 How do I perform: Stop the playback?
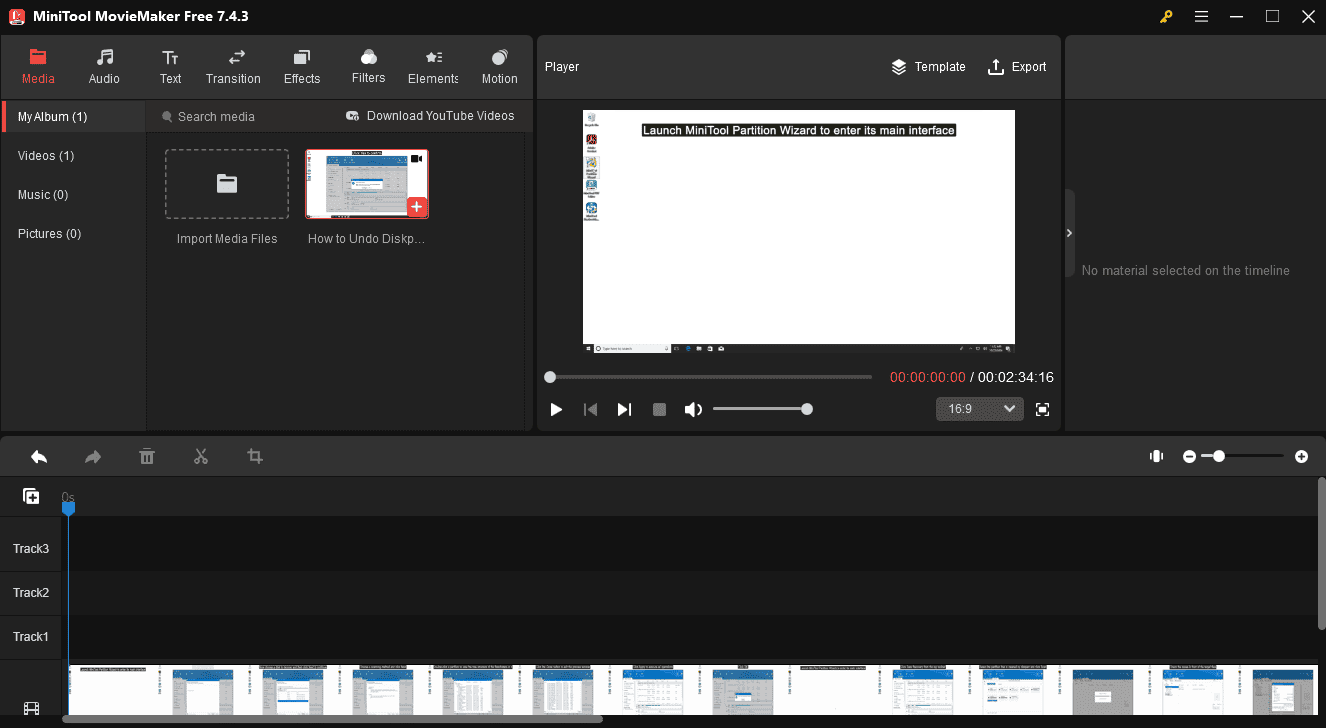tap(659, 409)
